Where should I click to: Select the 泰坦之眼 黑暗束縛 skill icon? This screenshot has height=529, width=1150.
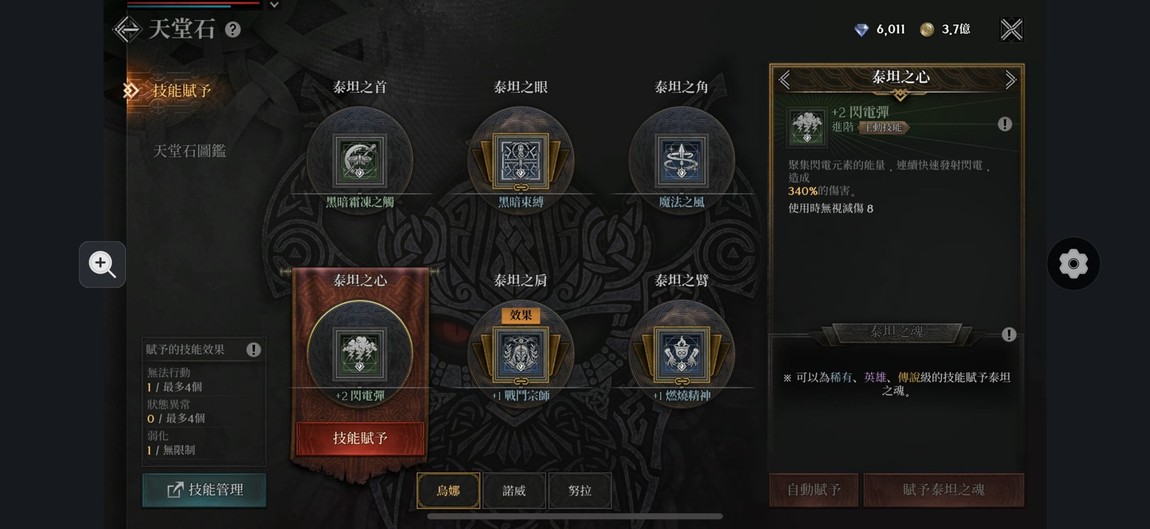[520, 159]
